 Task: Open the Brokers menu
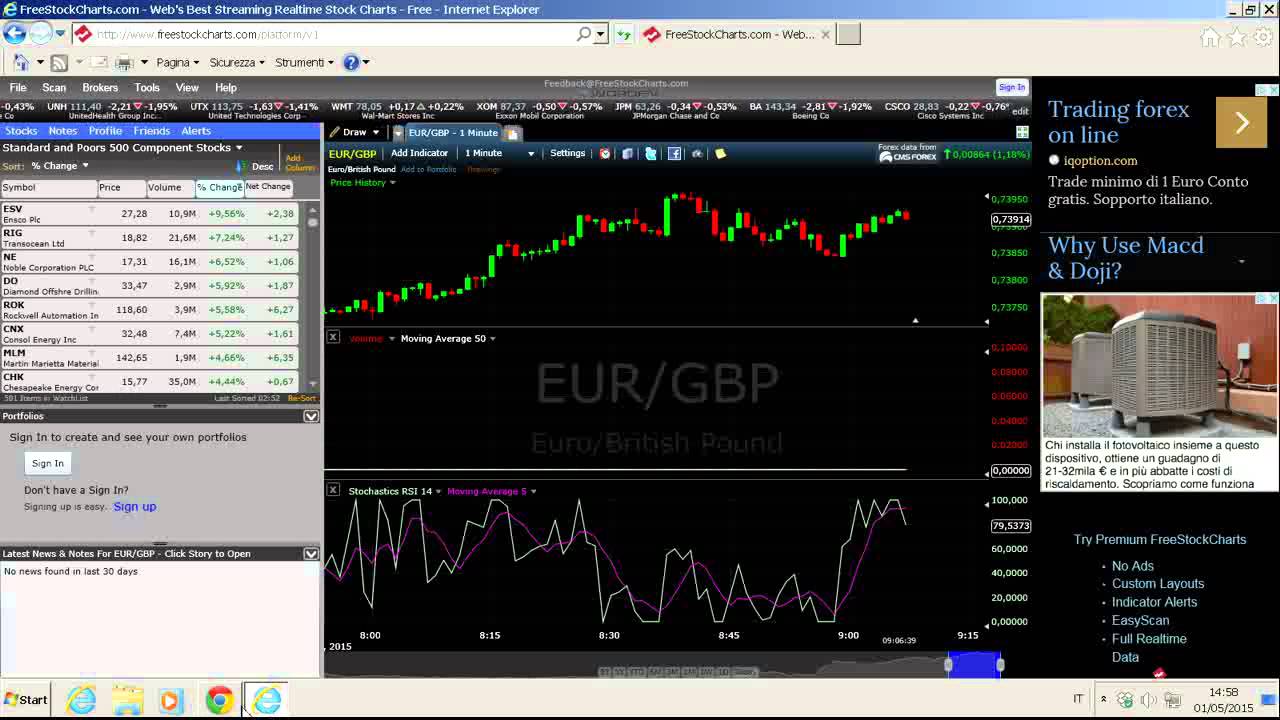click(100, 88)
